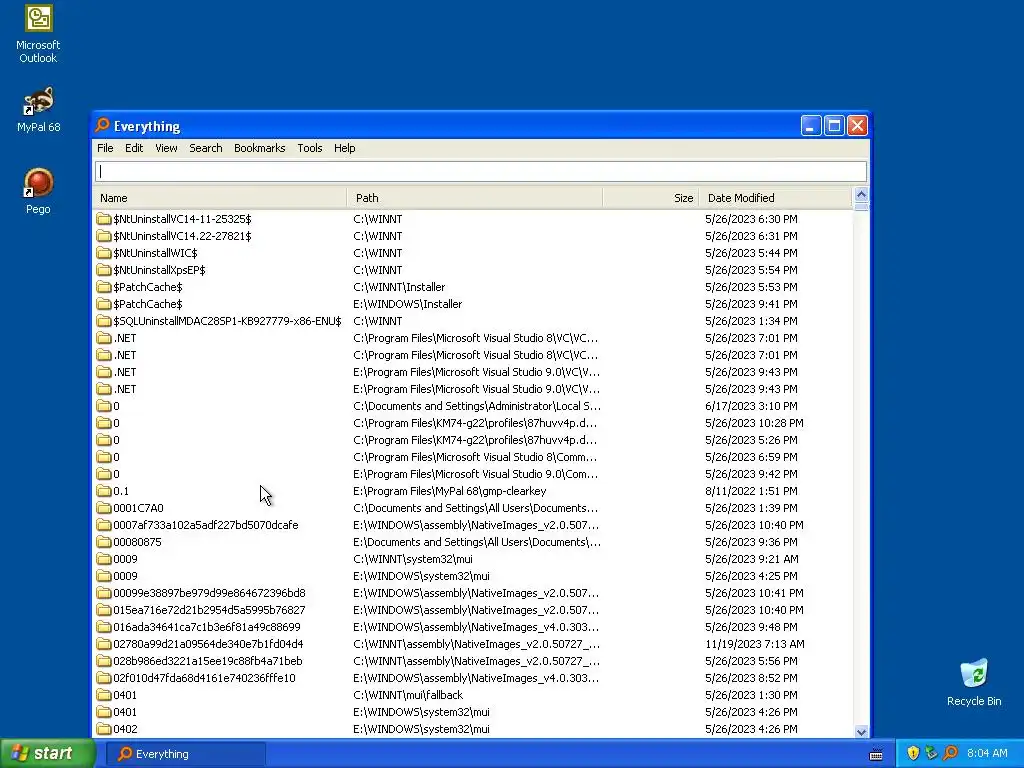1024x768 pixels.
Task: Click path C:\Documents and Settings\Administrator\Local S...
Action: pos(477,406)
